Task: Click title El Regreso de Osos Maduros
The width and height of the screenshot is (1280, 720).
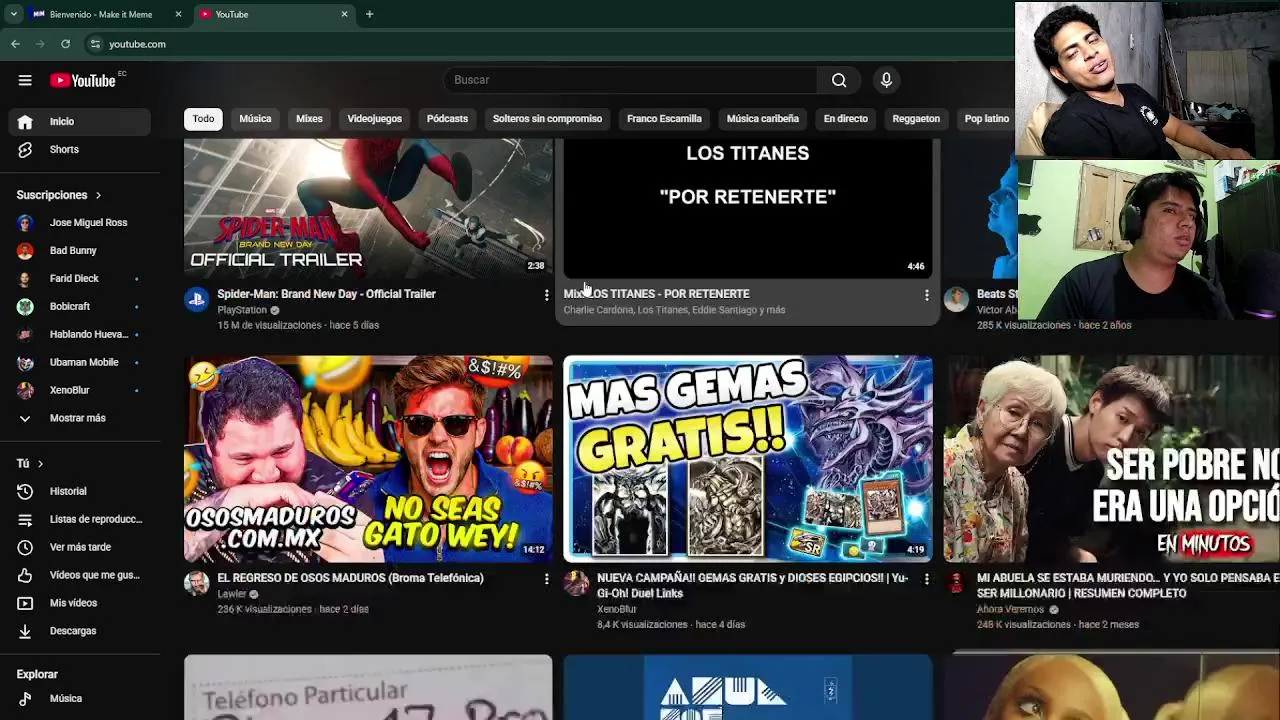Action: pos(350,578)
